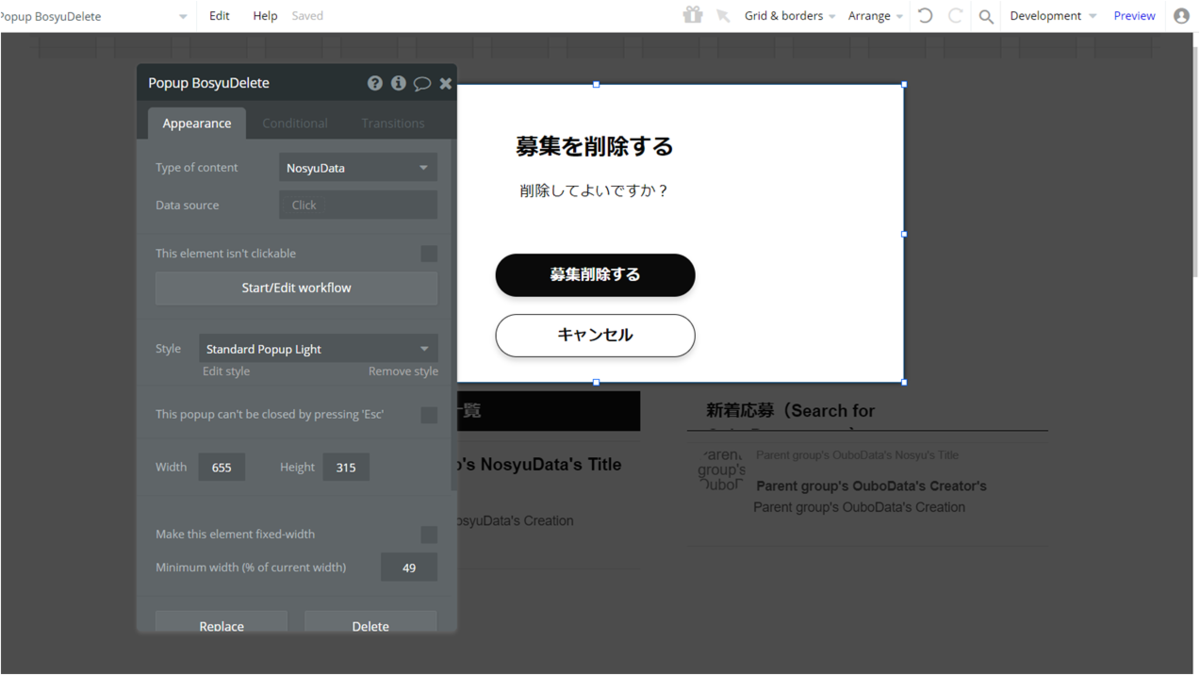Click the pointer inspect icon in toolbar
Viewport: 1200px width, 675px height.
click(x=723, y=16)
